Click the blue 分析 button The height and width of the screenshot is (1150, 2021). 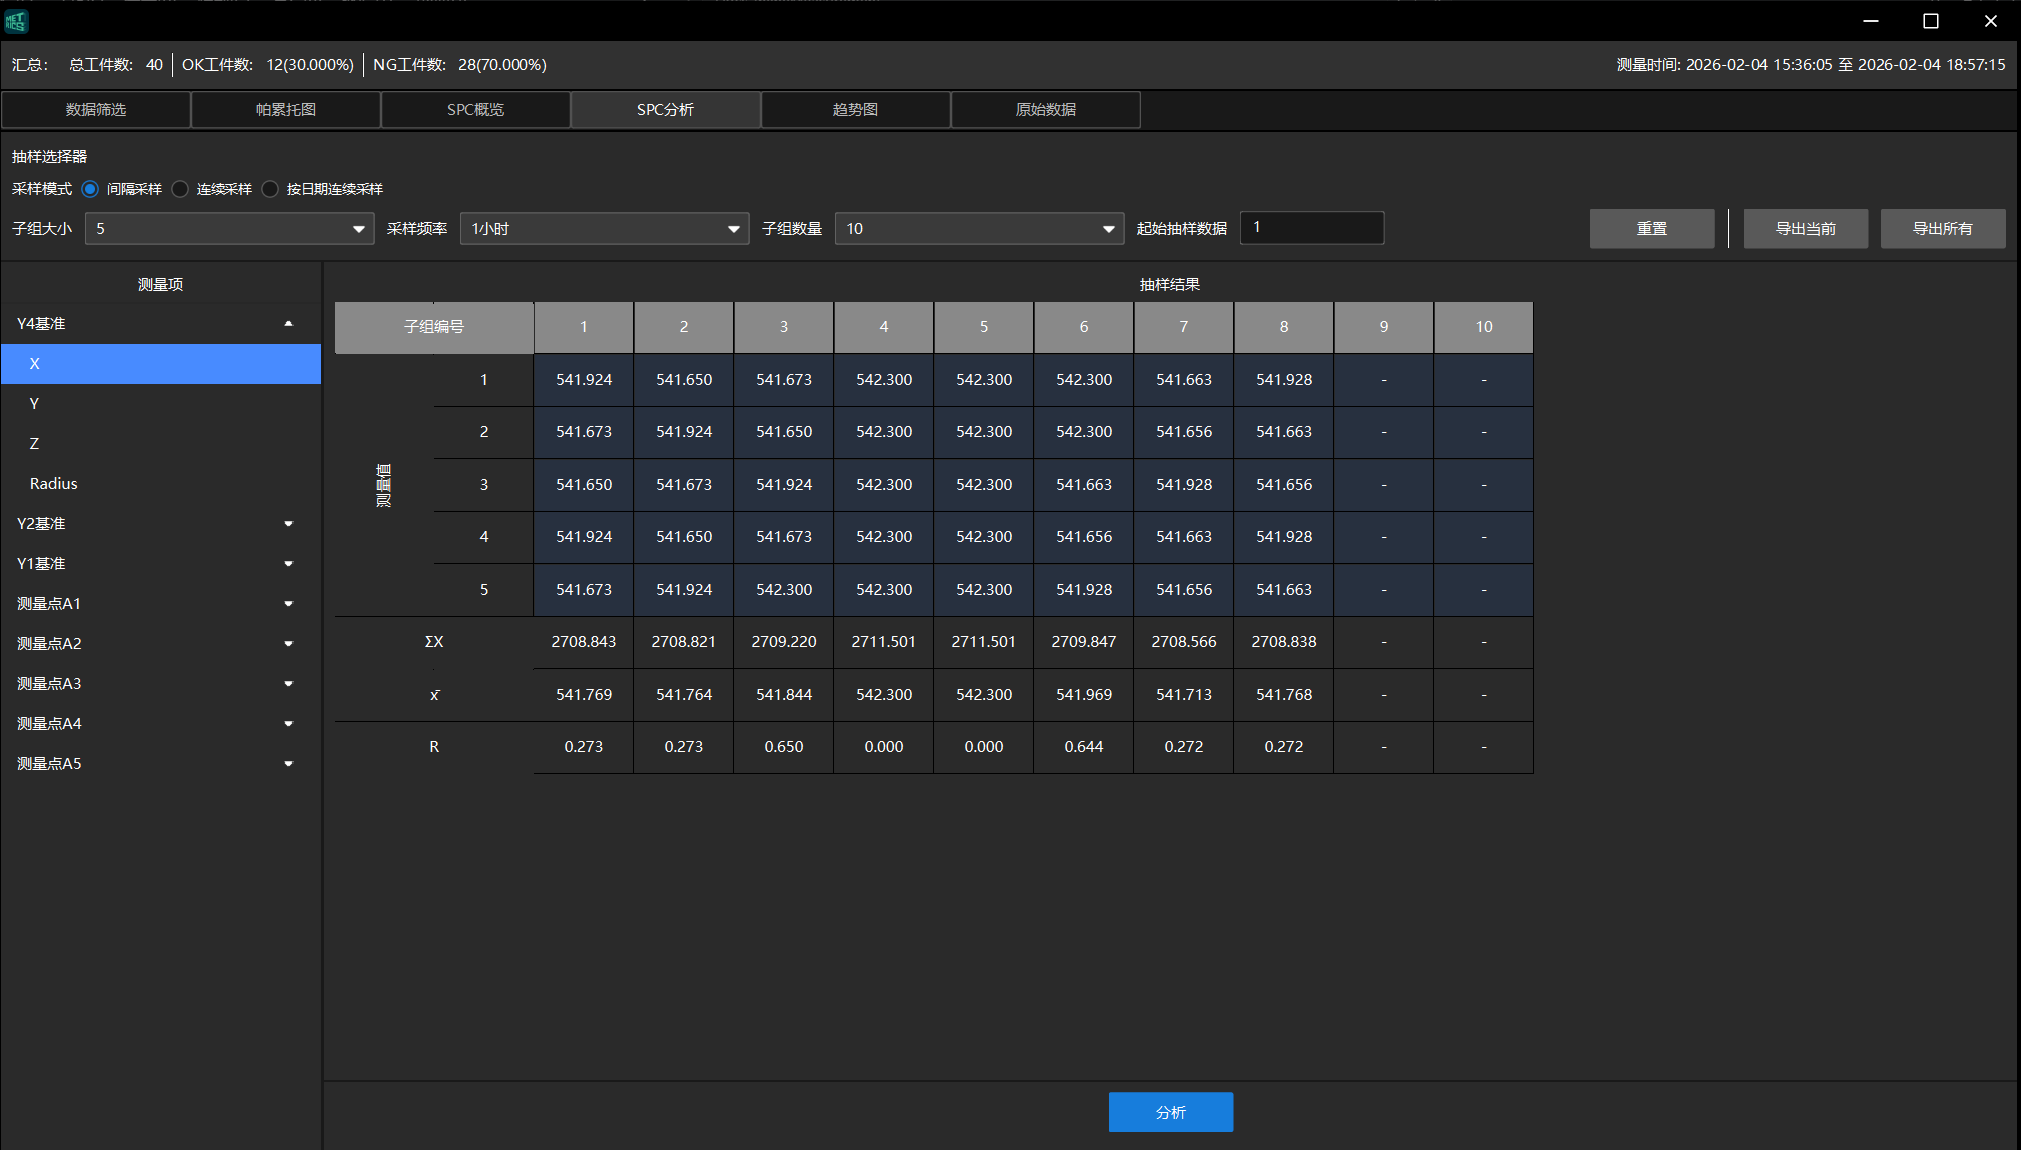1170,1112
